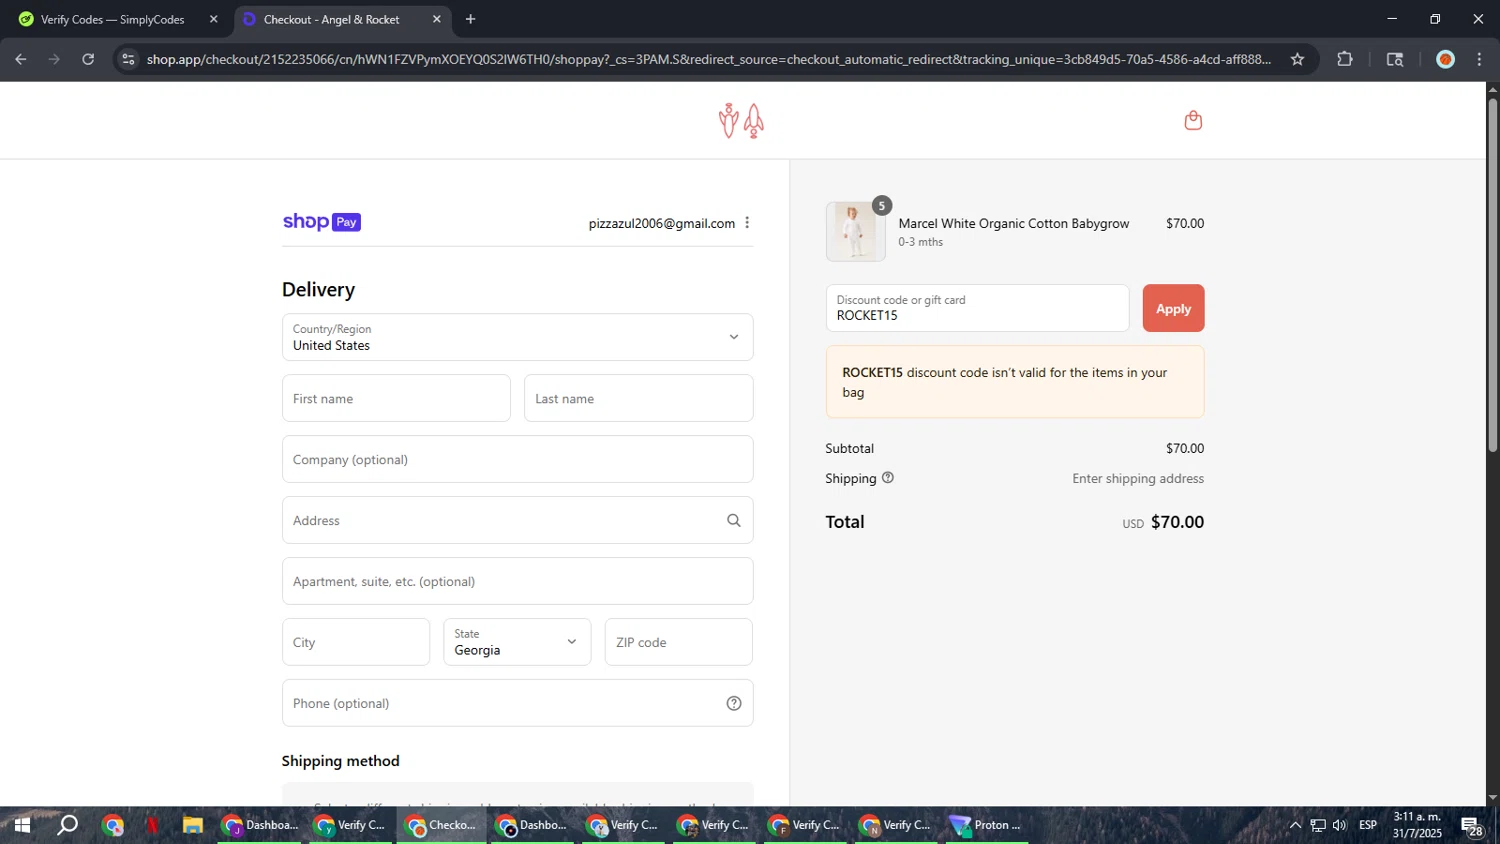
Task: Open the Netflix taskbar icon
Action: (152, 825)
